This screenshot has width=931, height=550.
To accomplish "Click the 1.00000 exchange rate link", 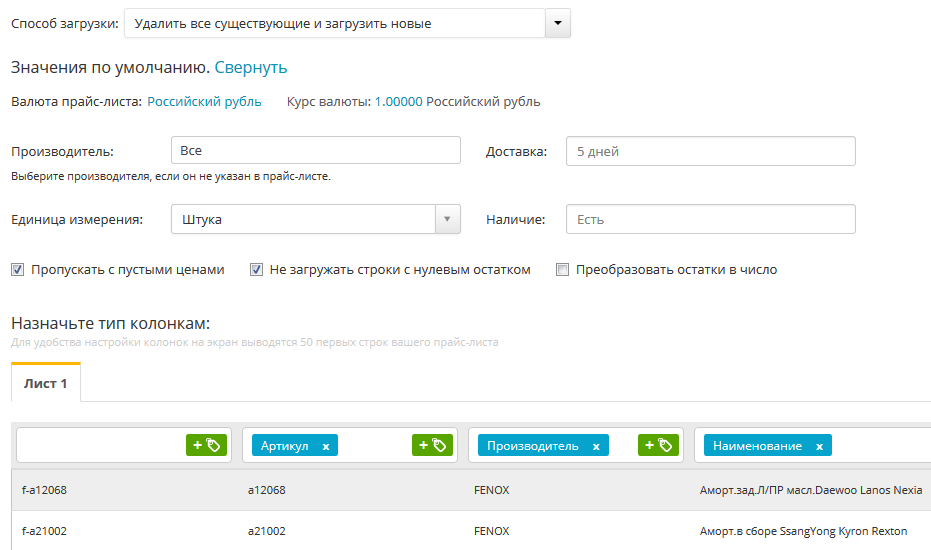I will [x=398, y=102].
